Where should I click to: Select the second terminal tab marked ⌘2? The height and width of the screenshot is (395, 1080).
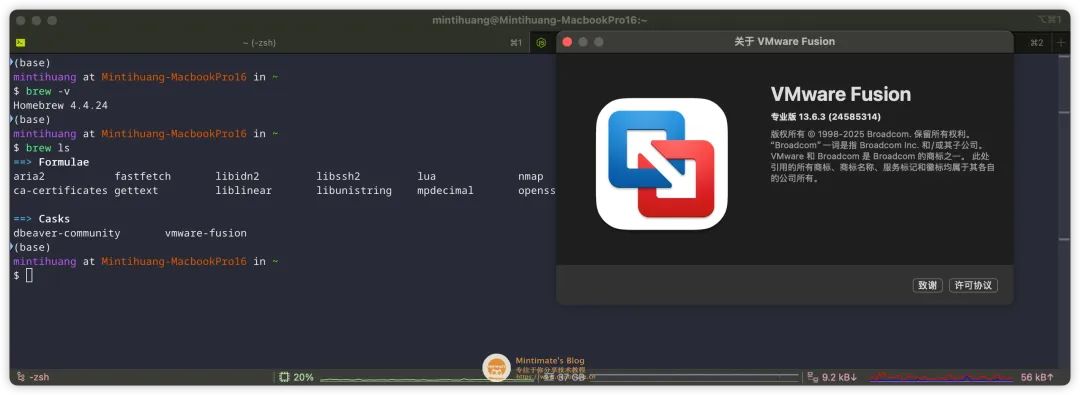1037,43
